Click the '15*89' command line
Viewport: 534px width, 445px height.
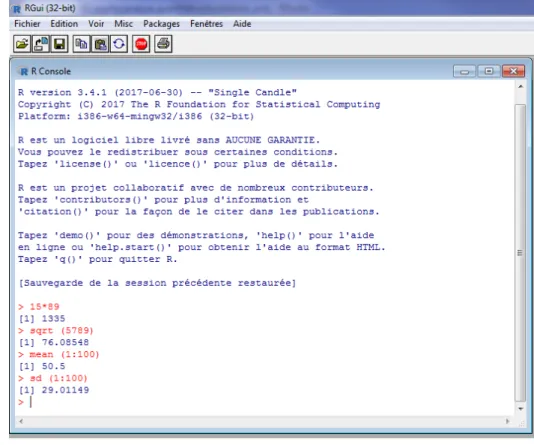tap(39, 307)
